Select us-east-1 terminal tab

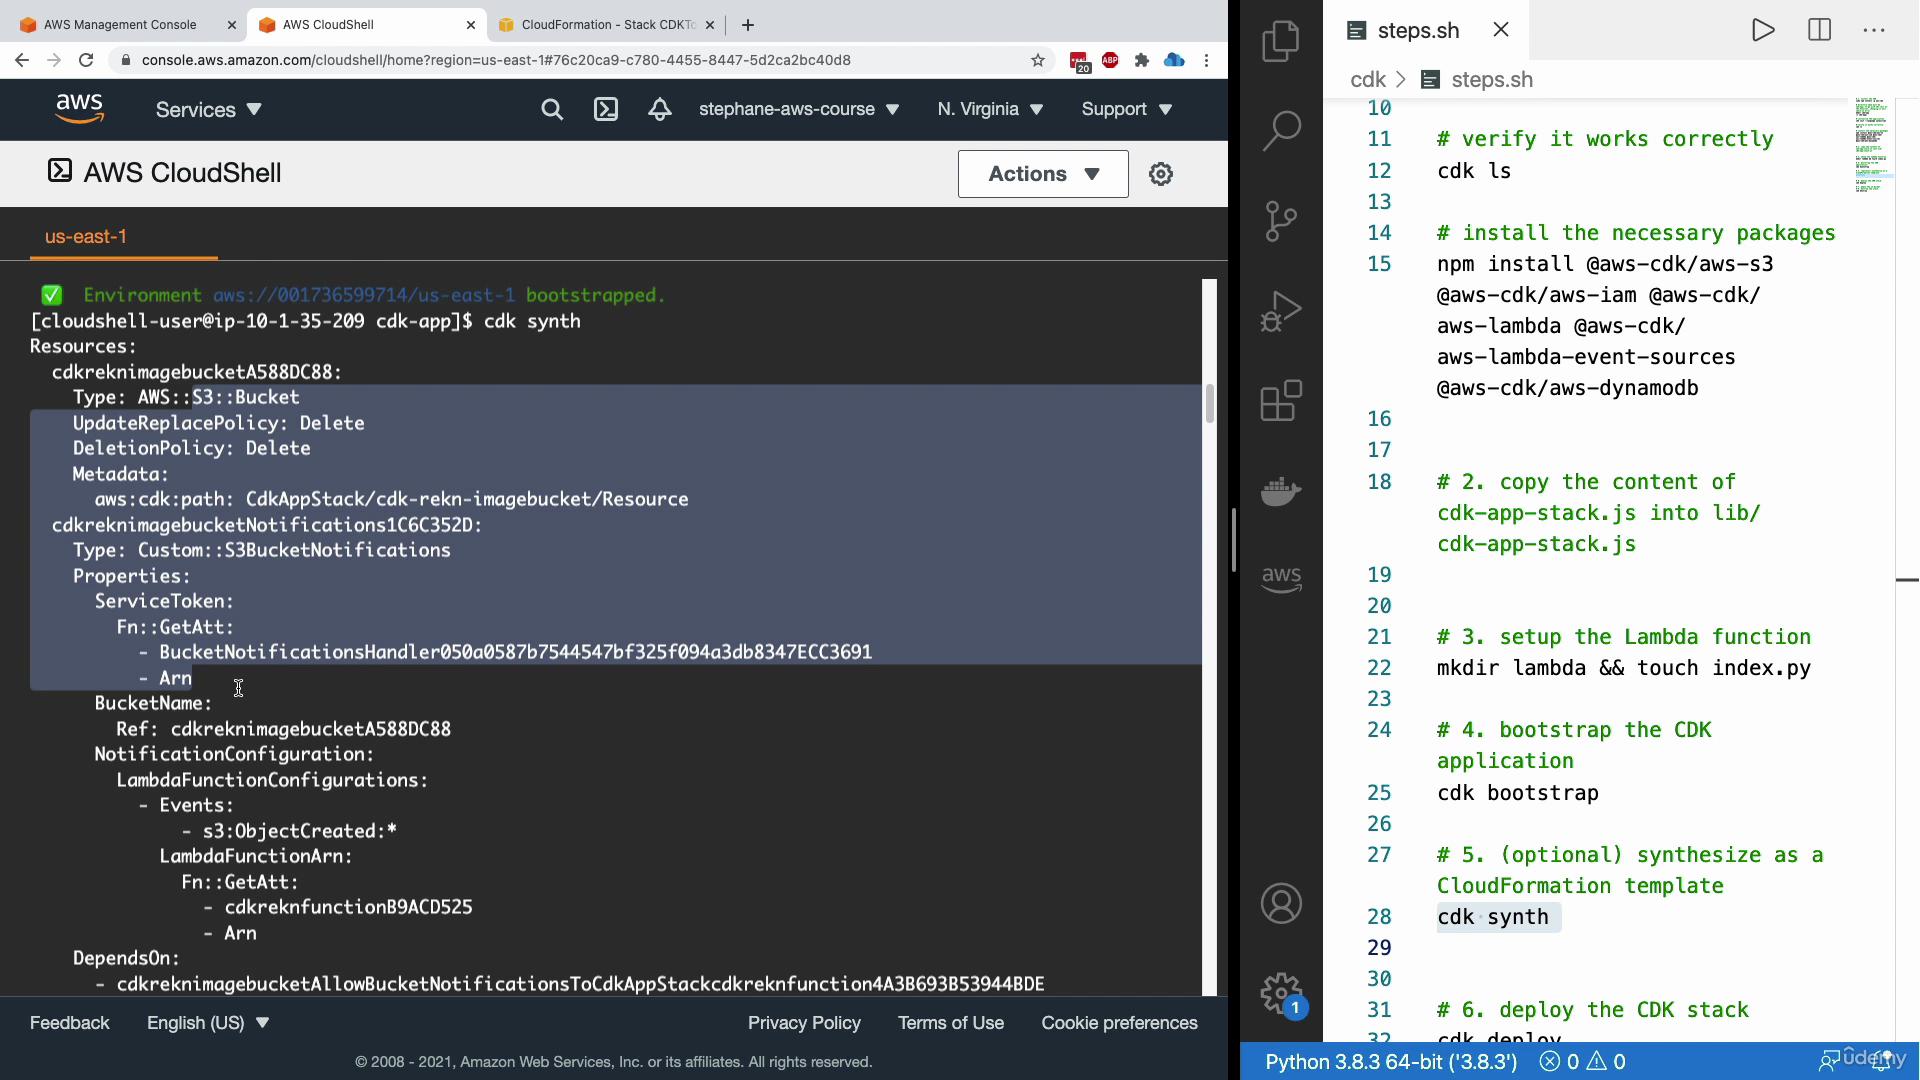pos(86,237)
